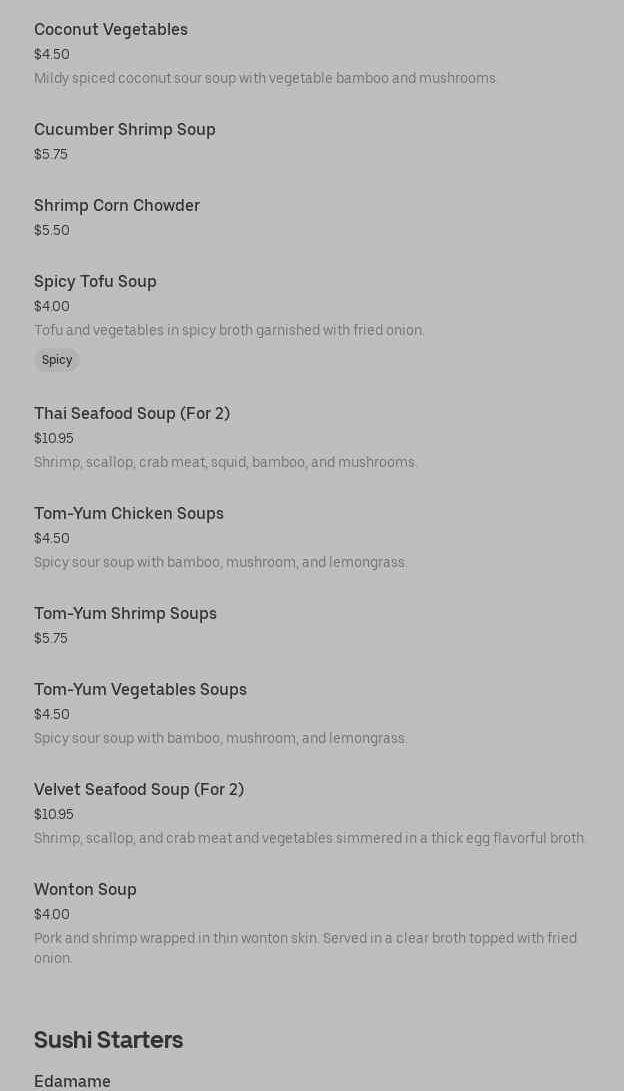Click the Thai Seafood Soup $10.95 price
Image resolution: width=624 pixels, height=1091 pixels.
pyautogui.click(x=54, y=439)
